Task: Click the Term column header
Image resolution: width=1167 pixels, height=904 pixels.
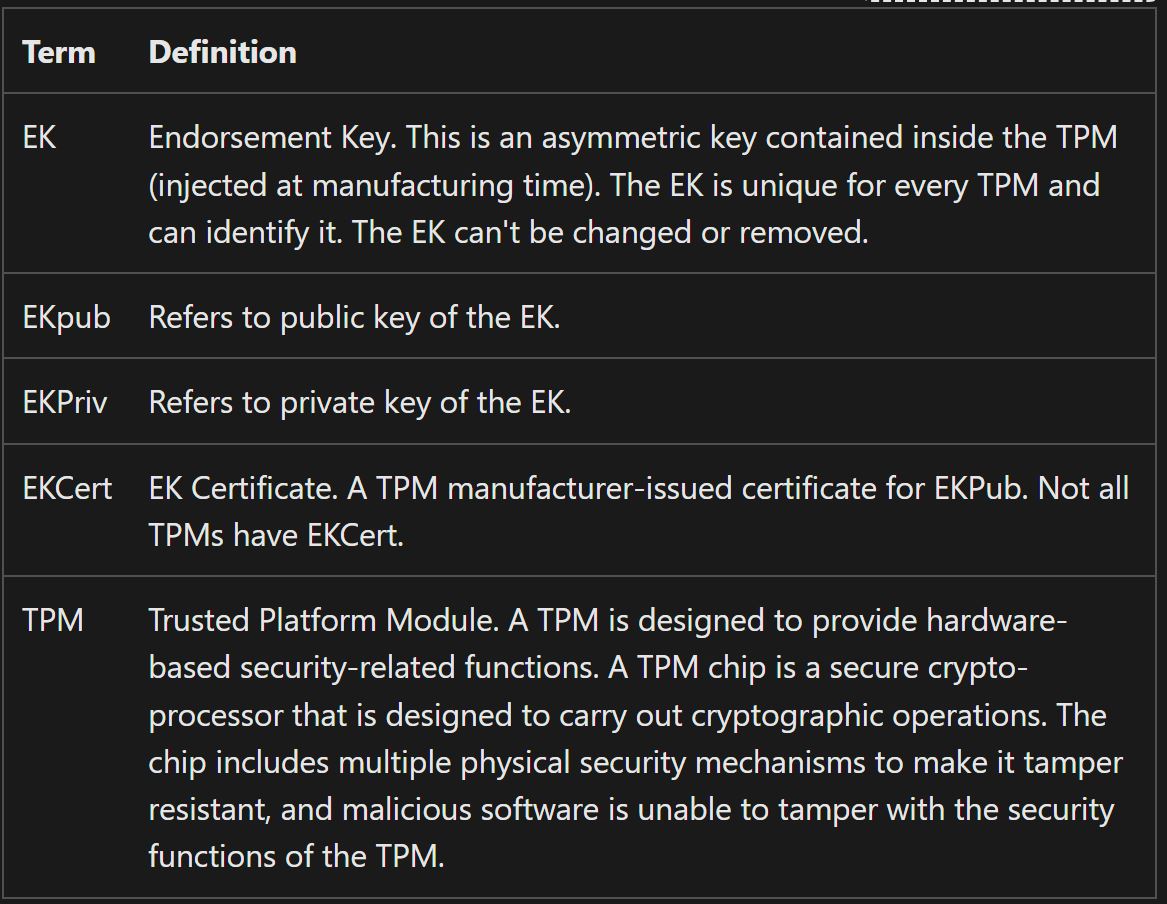Action: click(x=59, y=52)
